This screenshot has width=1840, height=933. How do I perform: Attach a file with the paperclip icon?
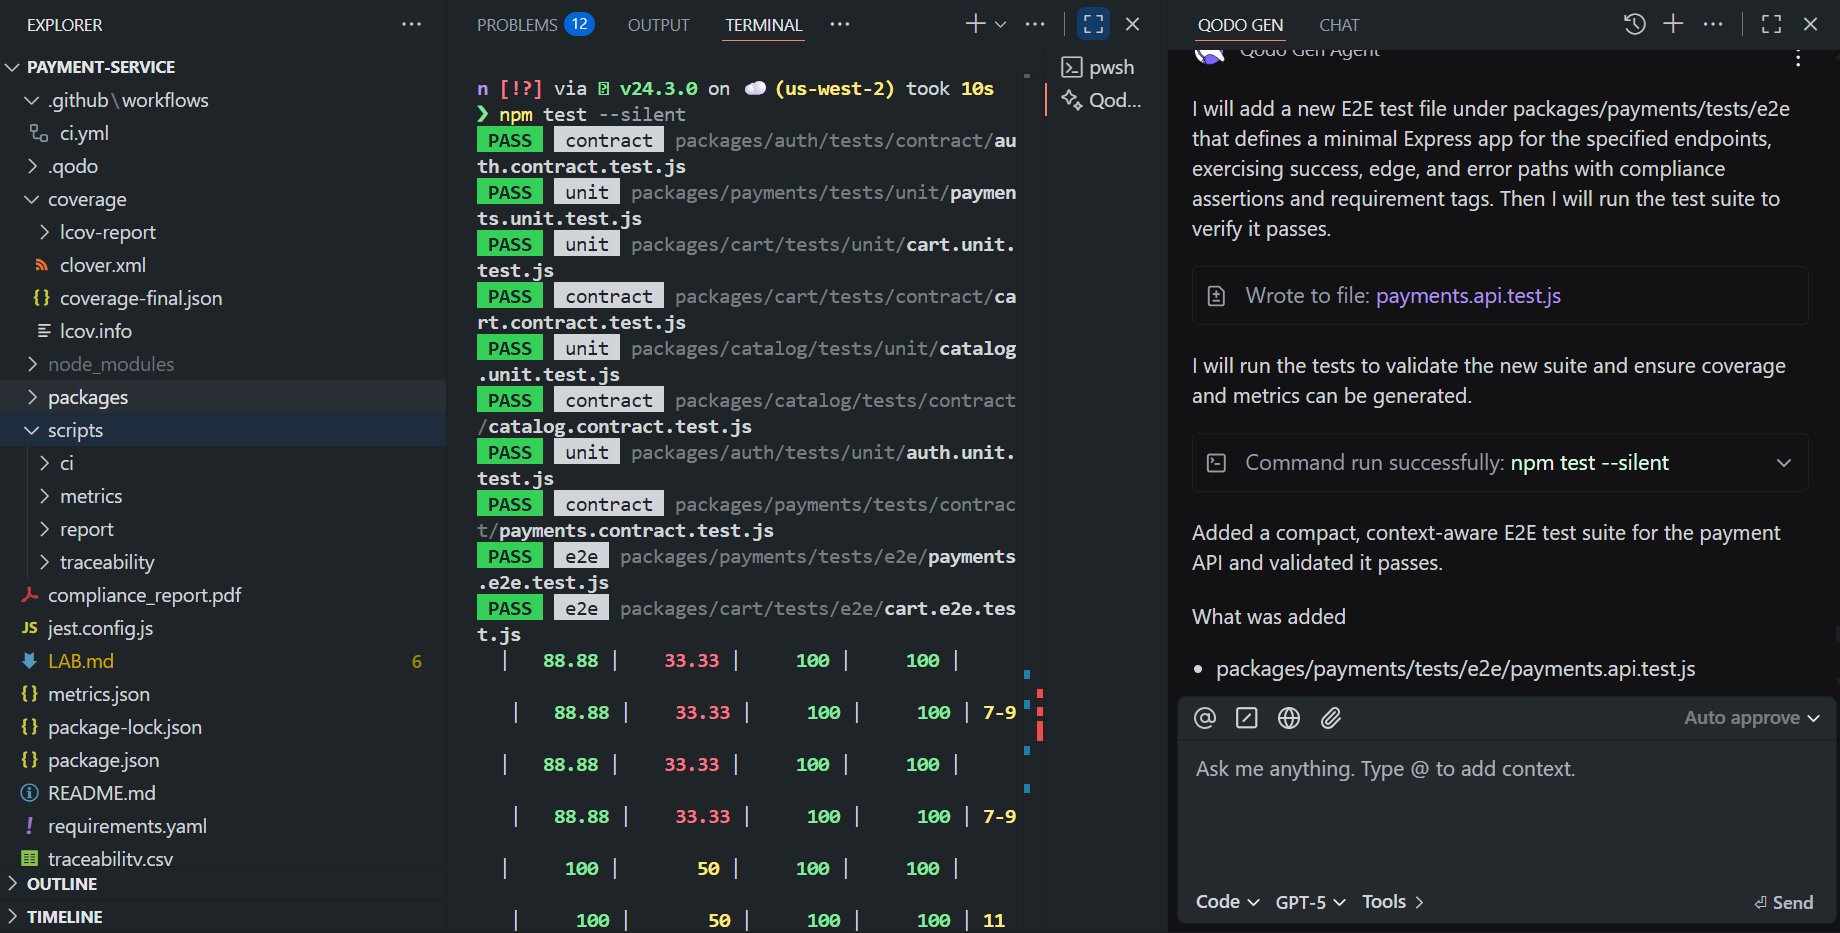point(1331,717)
